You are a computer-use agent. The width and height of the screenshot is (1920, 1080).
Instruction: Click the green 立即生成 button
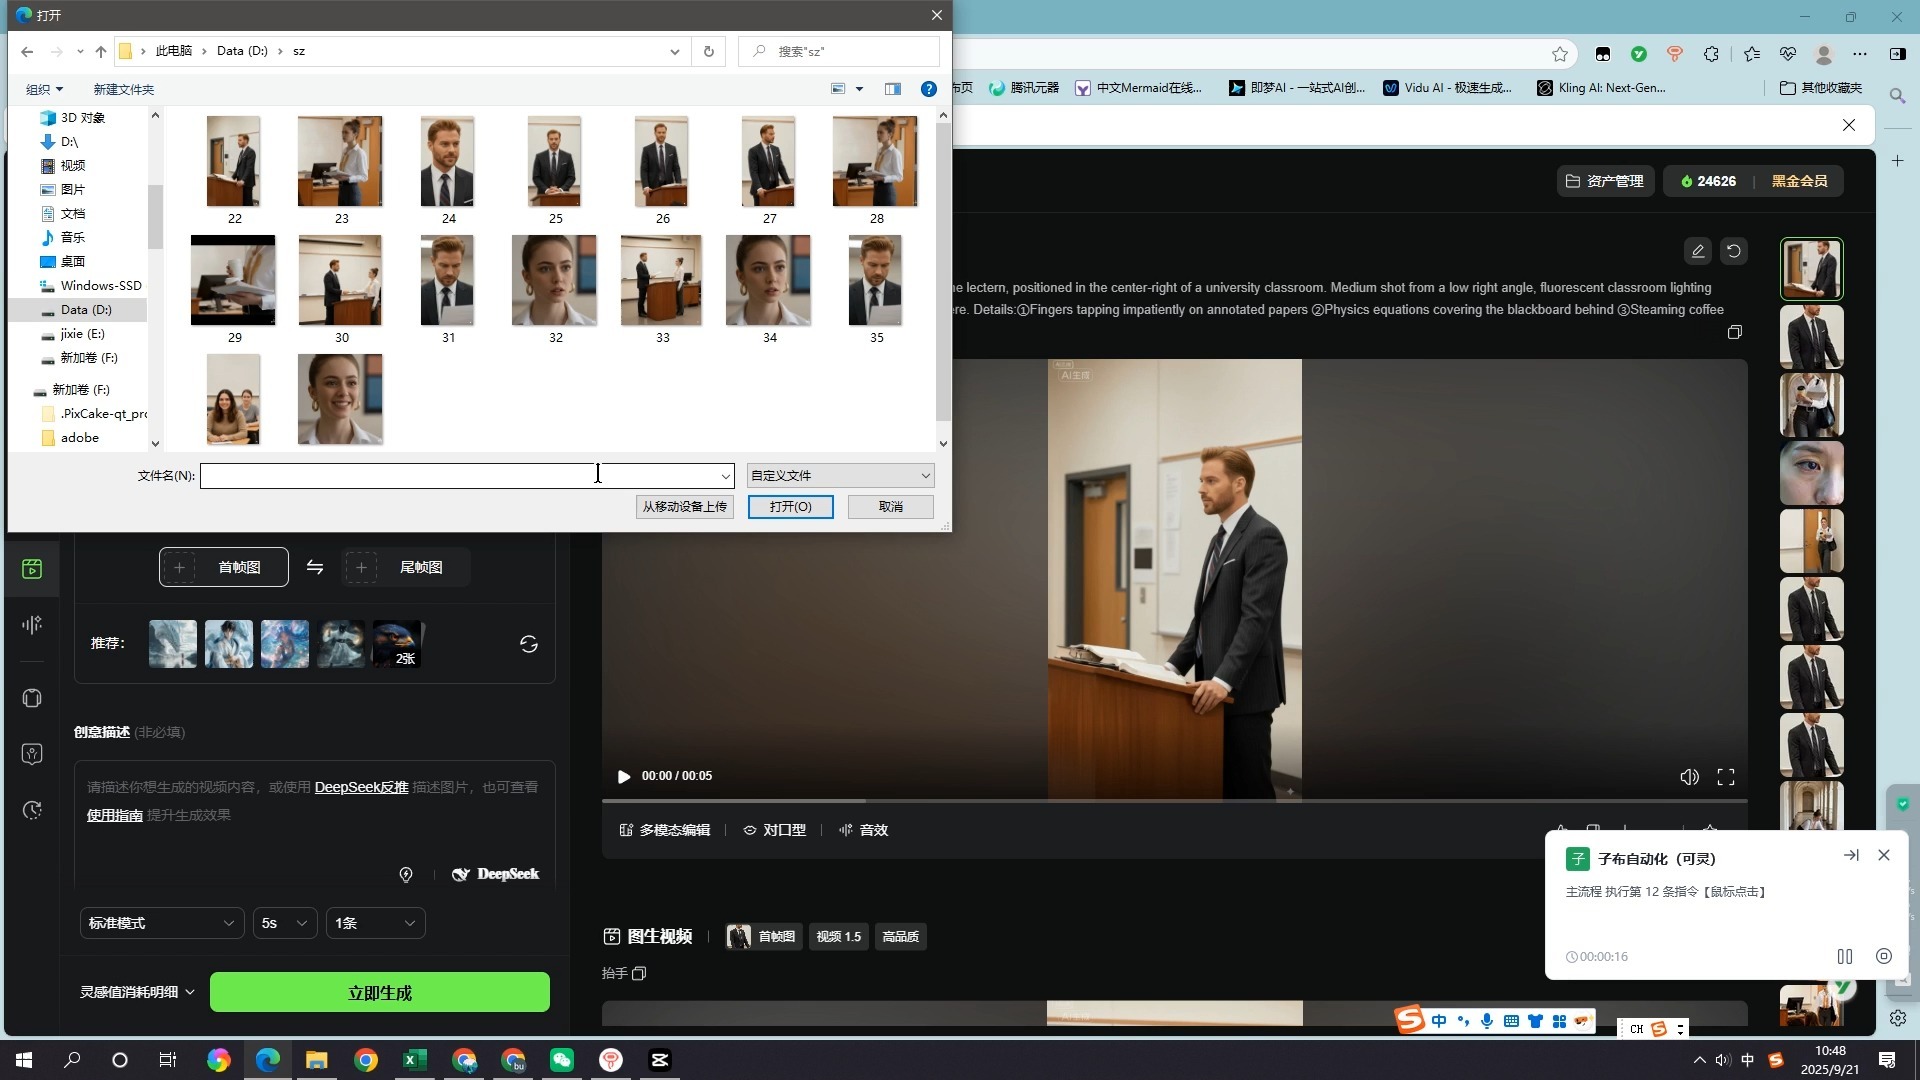coord(380,992)
